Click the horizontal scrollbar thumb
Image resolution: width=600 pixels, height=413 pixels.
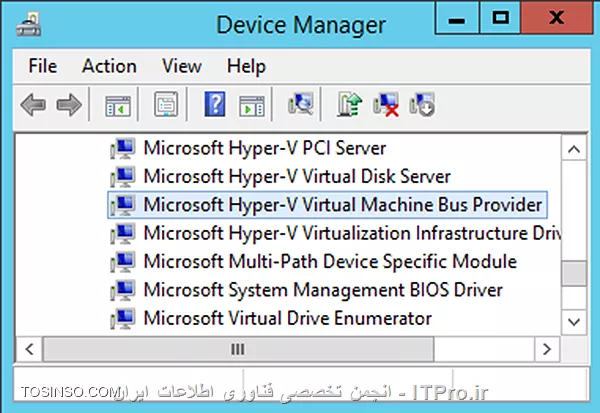(x=238, y=349)
